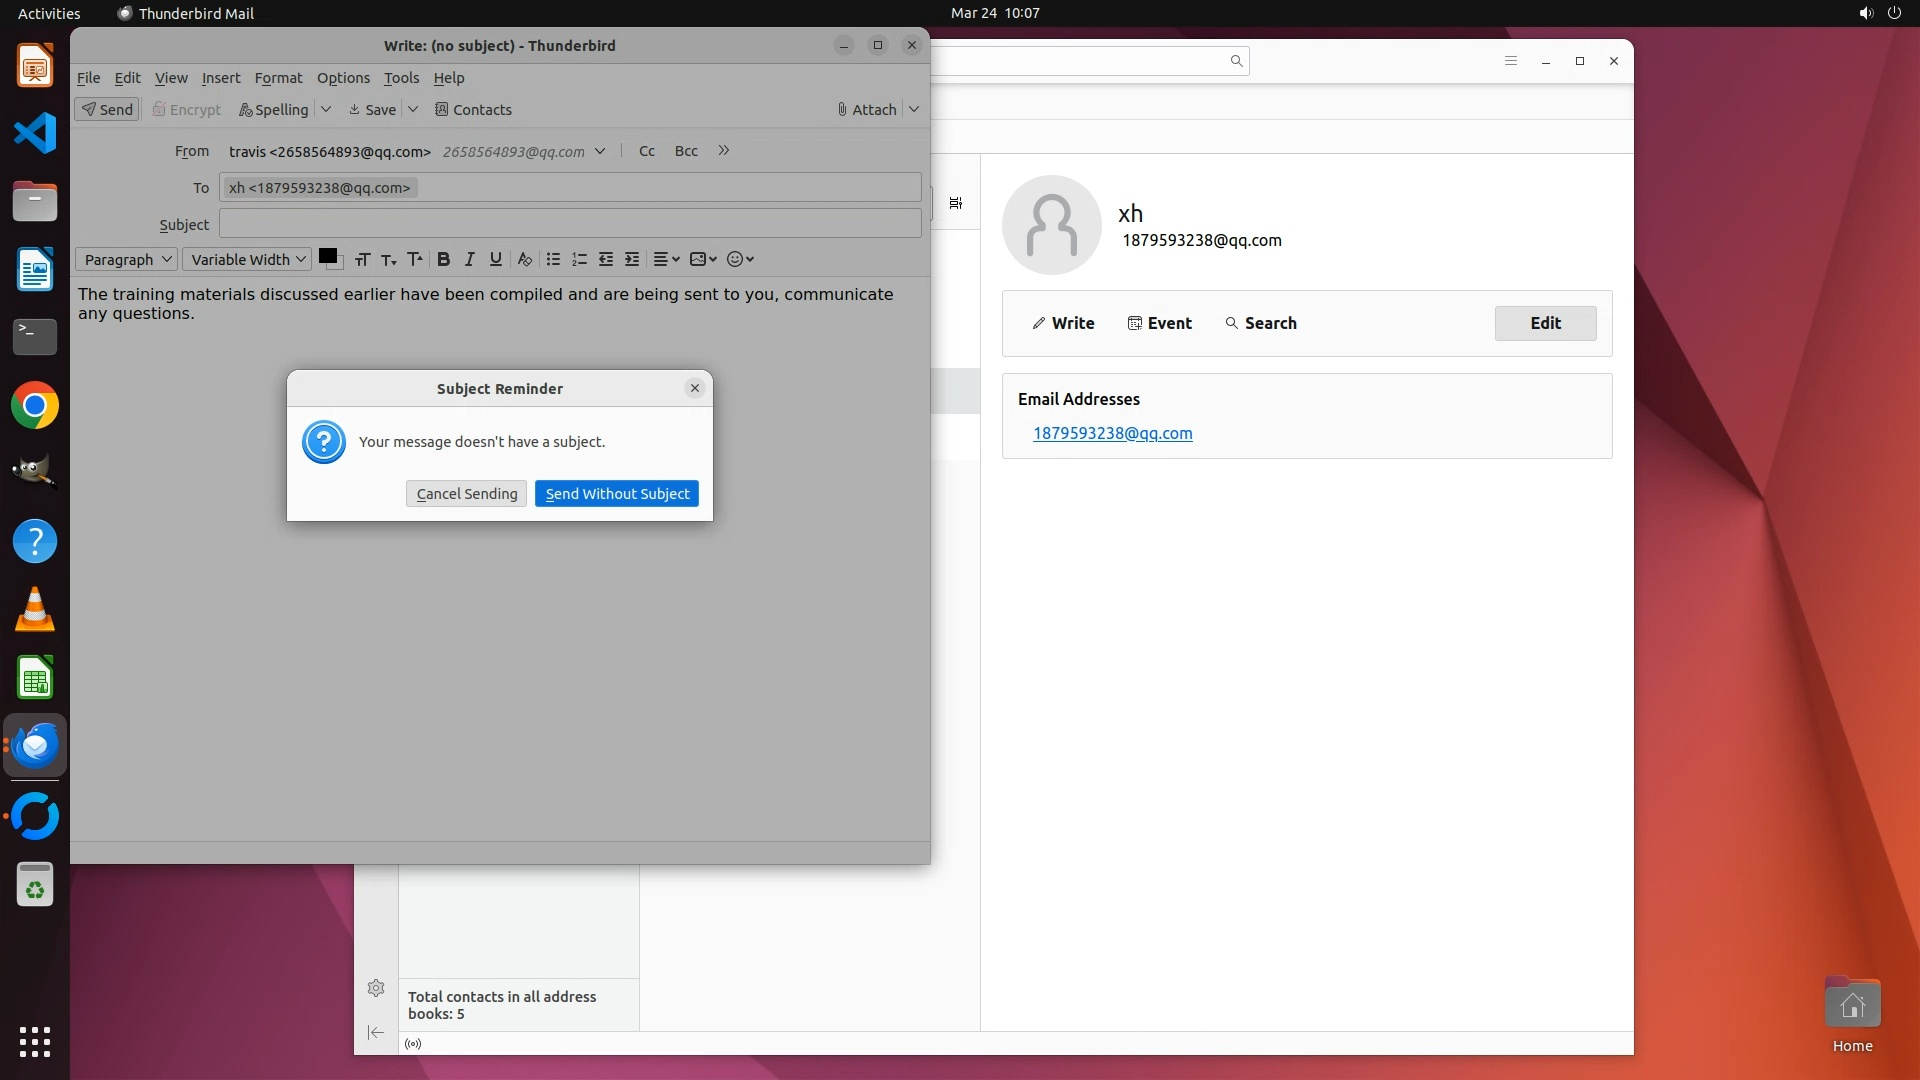Click the indent text icon

(632, 259)
